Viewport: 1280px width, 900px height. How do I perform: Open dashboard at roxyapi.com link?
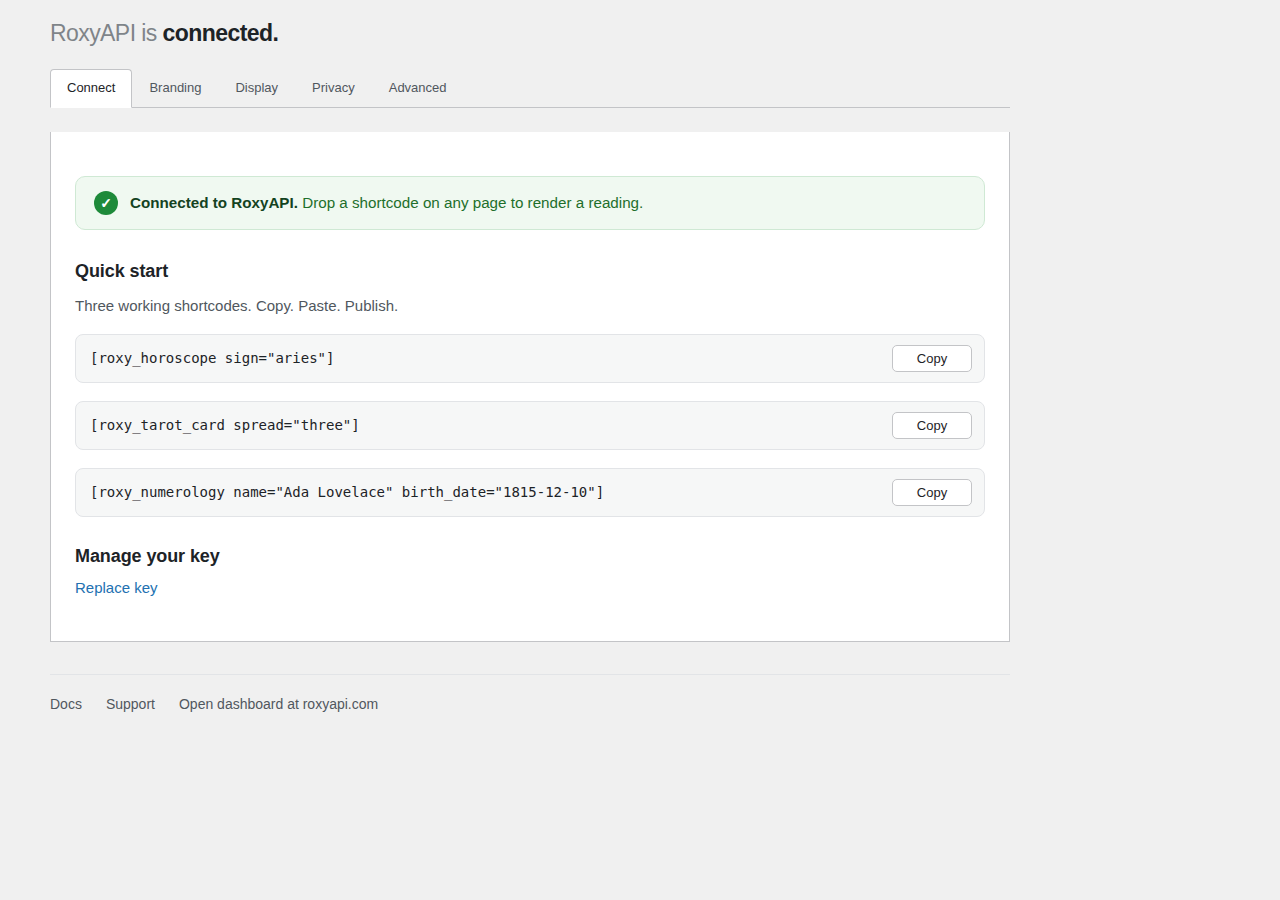278,704
